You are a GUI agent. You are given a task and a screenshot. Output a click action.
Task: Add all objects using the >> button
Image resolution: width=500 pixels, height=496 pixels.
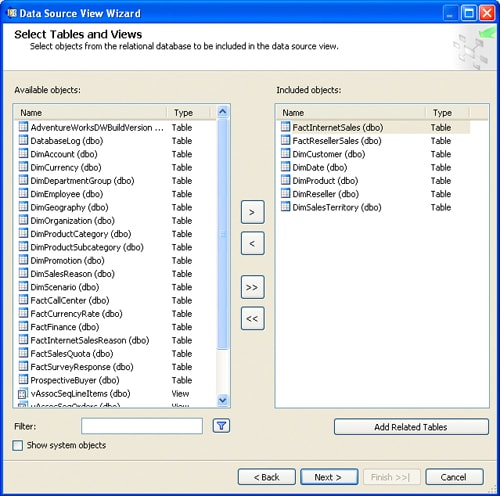(x=253, y=287)
